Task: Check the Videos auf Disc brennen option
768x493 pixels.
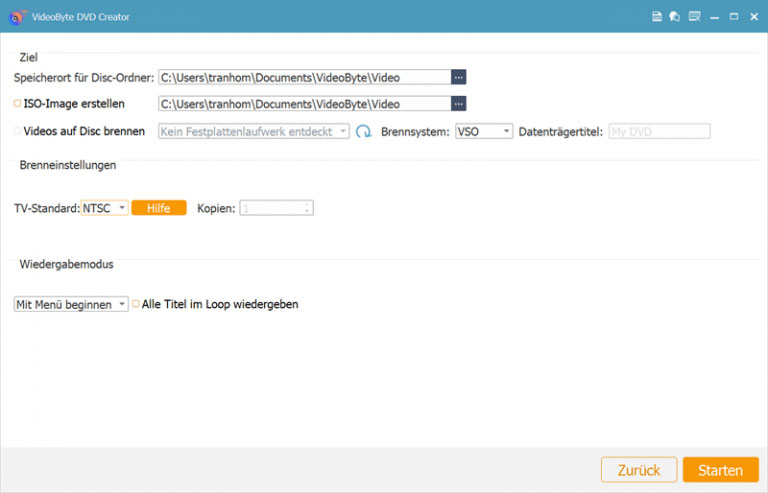Action: (x=17, y=131)
